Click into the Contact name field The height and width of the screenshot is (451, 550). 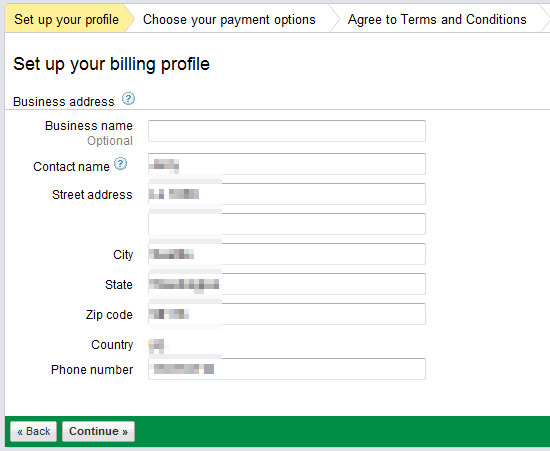click(287, 164)
